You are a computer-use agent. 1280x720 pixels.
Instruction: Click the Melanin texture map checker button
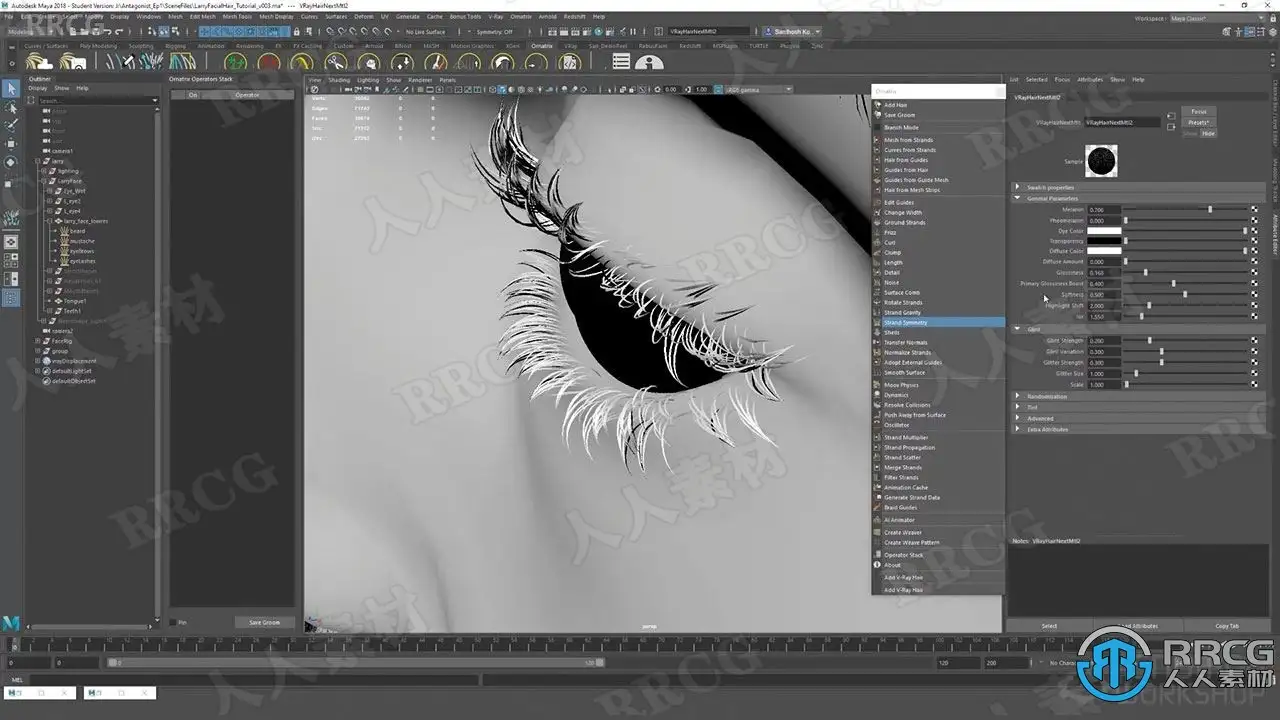tap(1254, 209)
